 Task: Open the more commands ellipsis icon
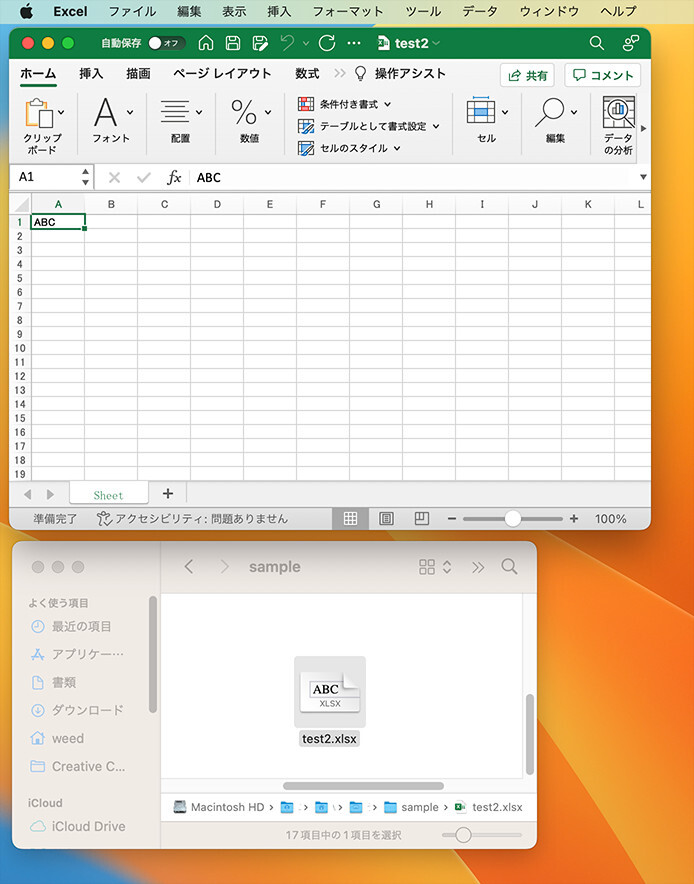(x=354, y=43)
